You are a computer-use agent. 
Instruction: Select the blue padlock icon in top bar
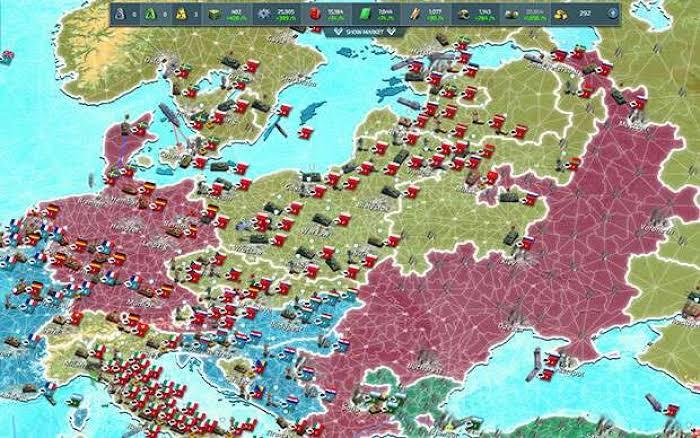[x=120, y=14]
